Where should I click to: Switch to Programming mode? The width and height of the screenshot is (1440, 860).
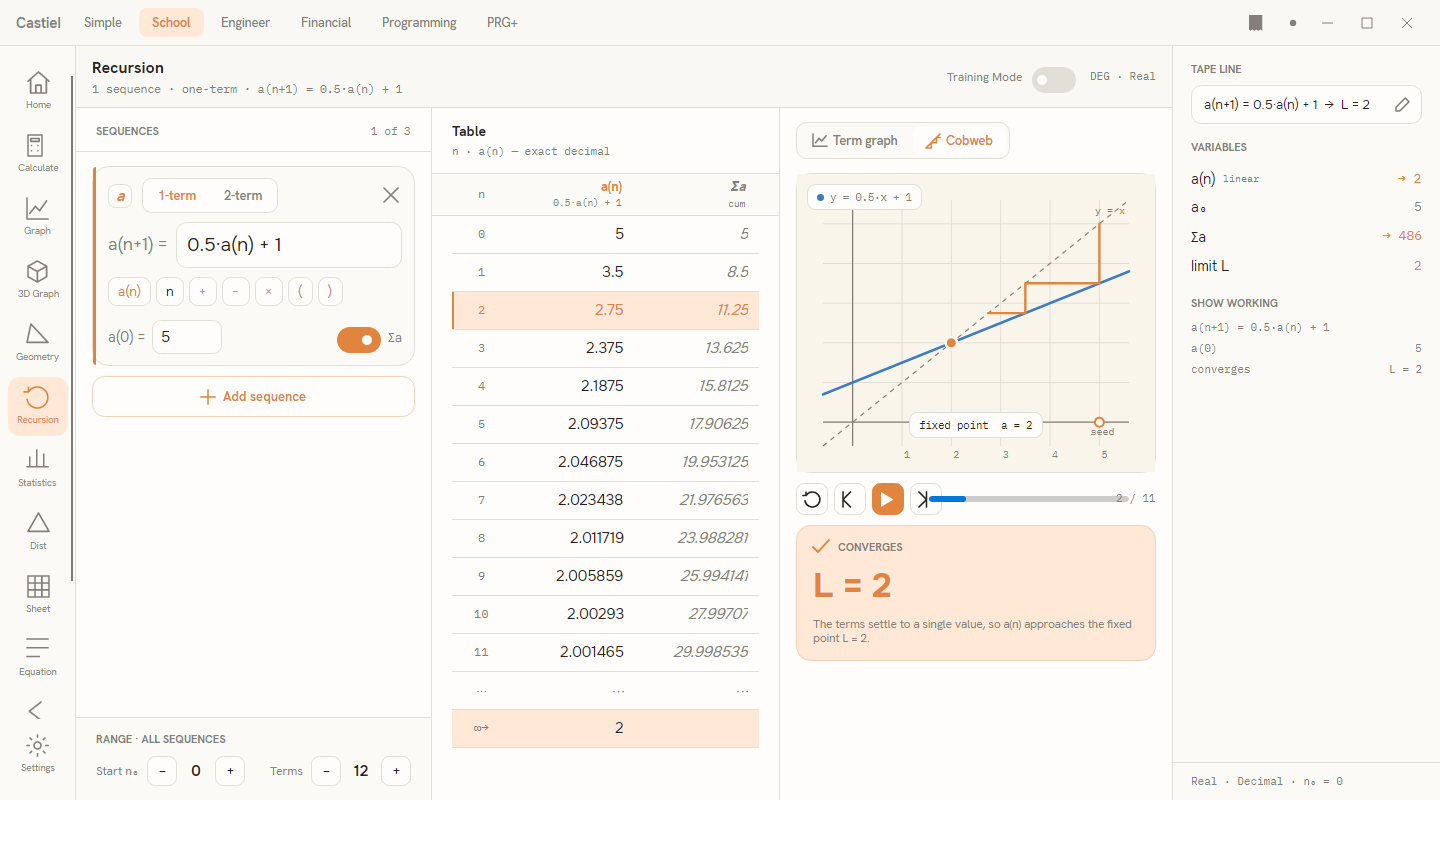click(419, 22)
